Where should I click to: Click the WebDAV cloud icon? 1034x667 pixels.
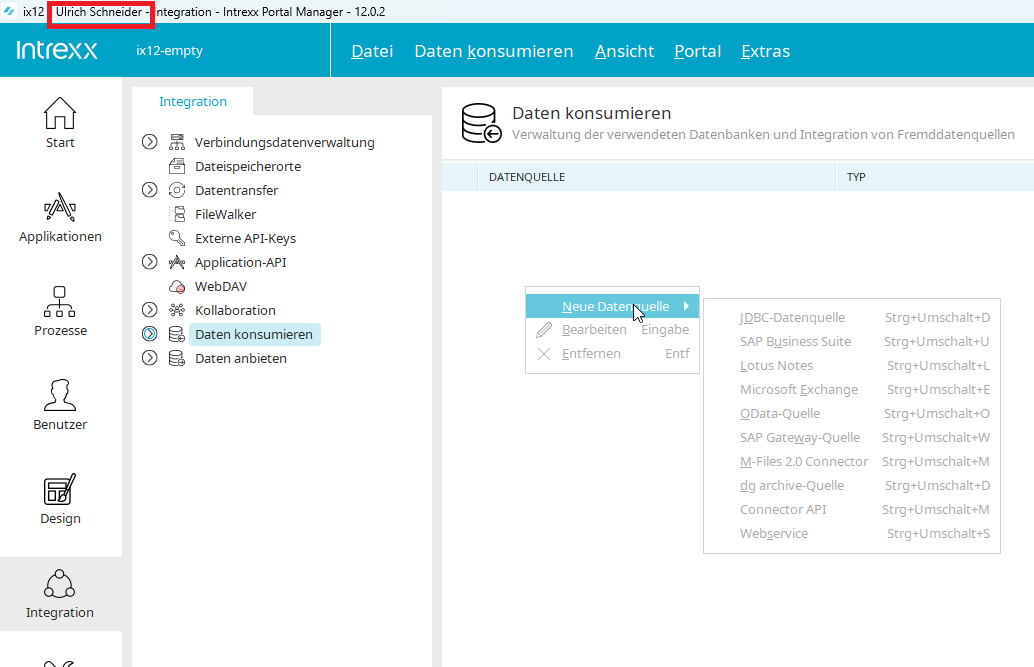point(177,286)
